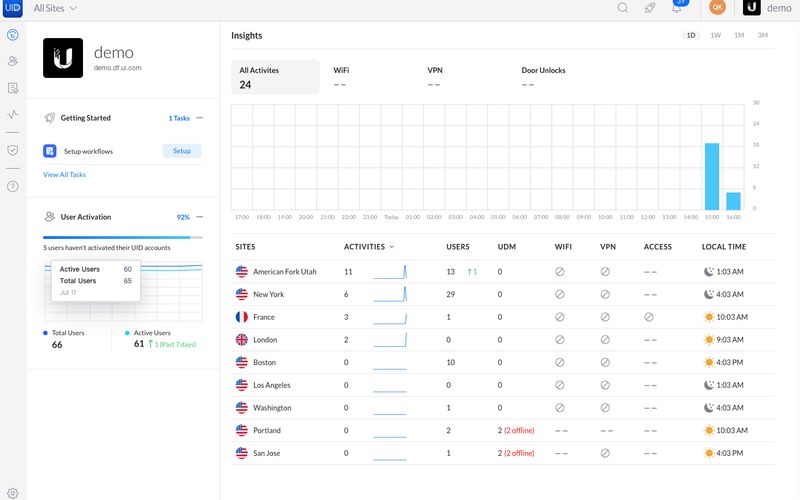
Task: Click the WiFi disabled icon for Boston
Action: [560, 362]
